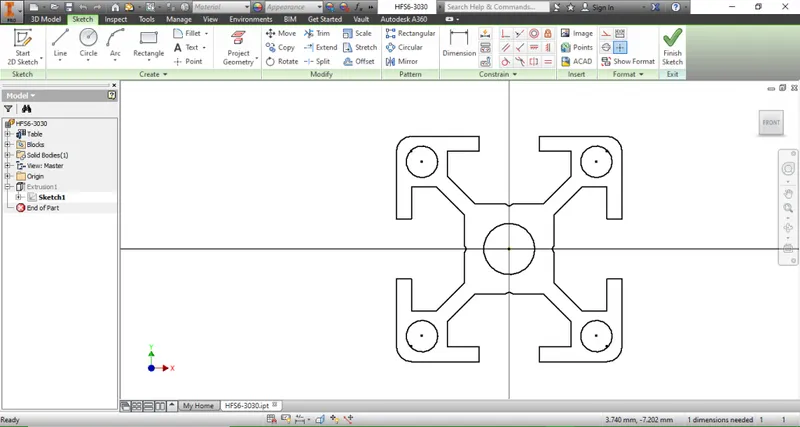Expand the Solid Bodies(1) node

[x=8, y=155]
